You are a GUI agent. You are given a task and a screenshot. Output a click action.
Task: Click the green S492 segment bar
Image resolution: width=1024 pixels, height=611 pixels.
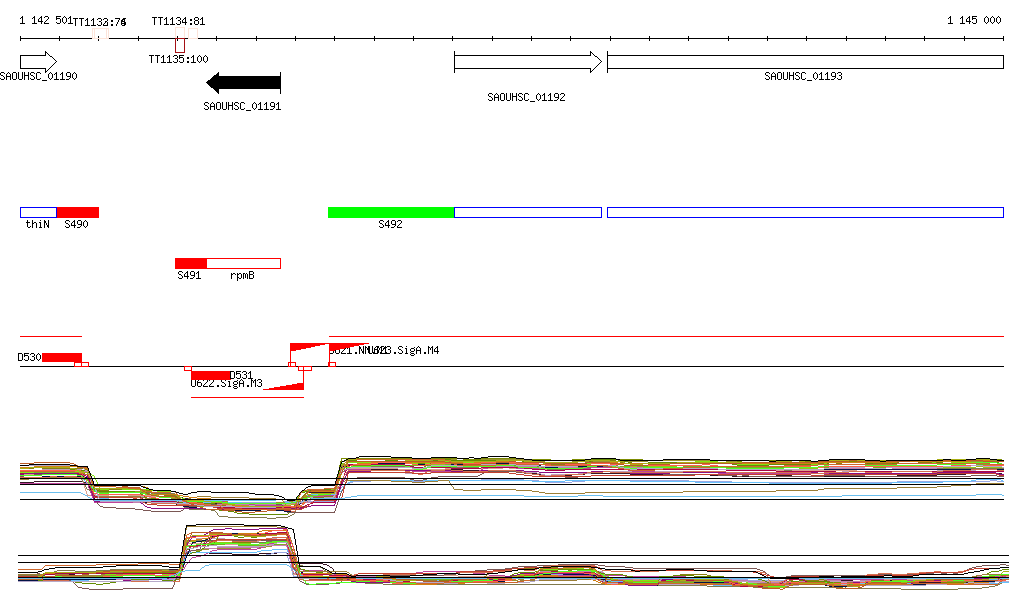(390, 212)
